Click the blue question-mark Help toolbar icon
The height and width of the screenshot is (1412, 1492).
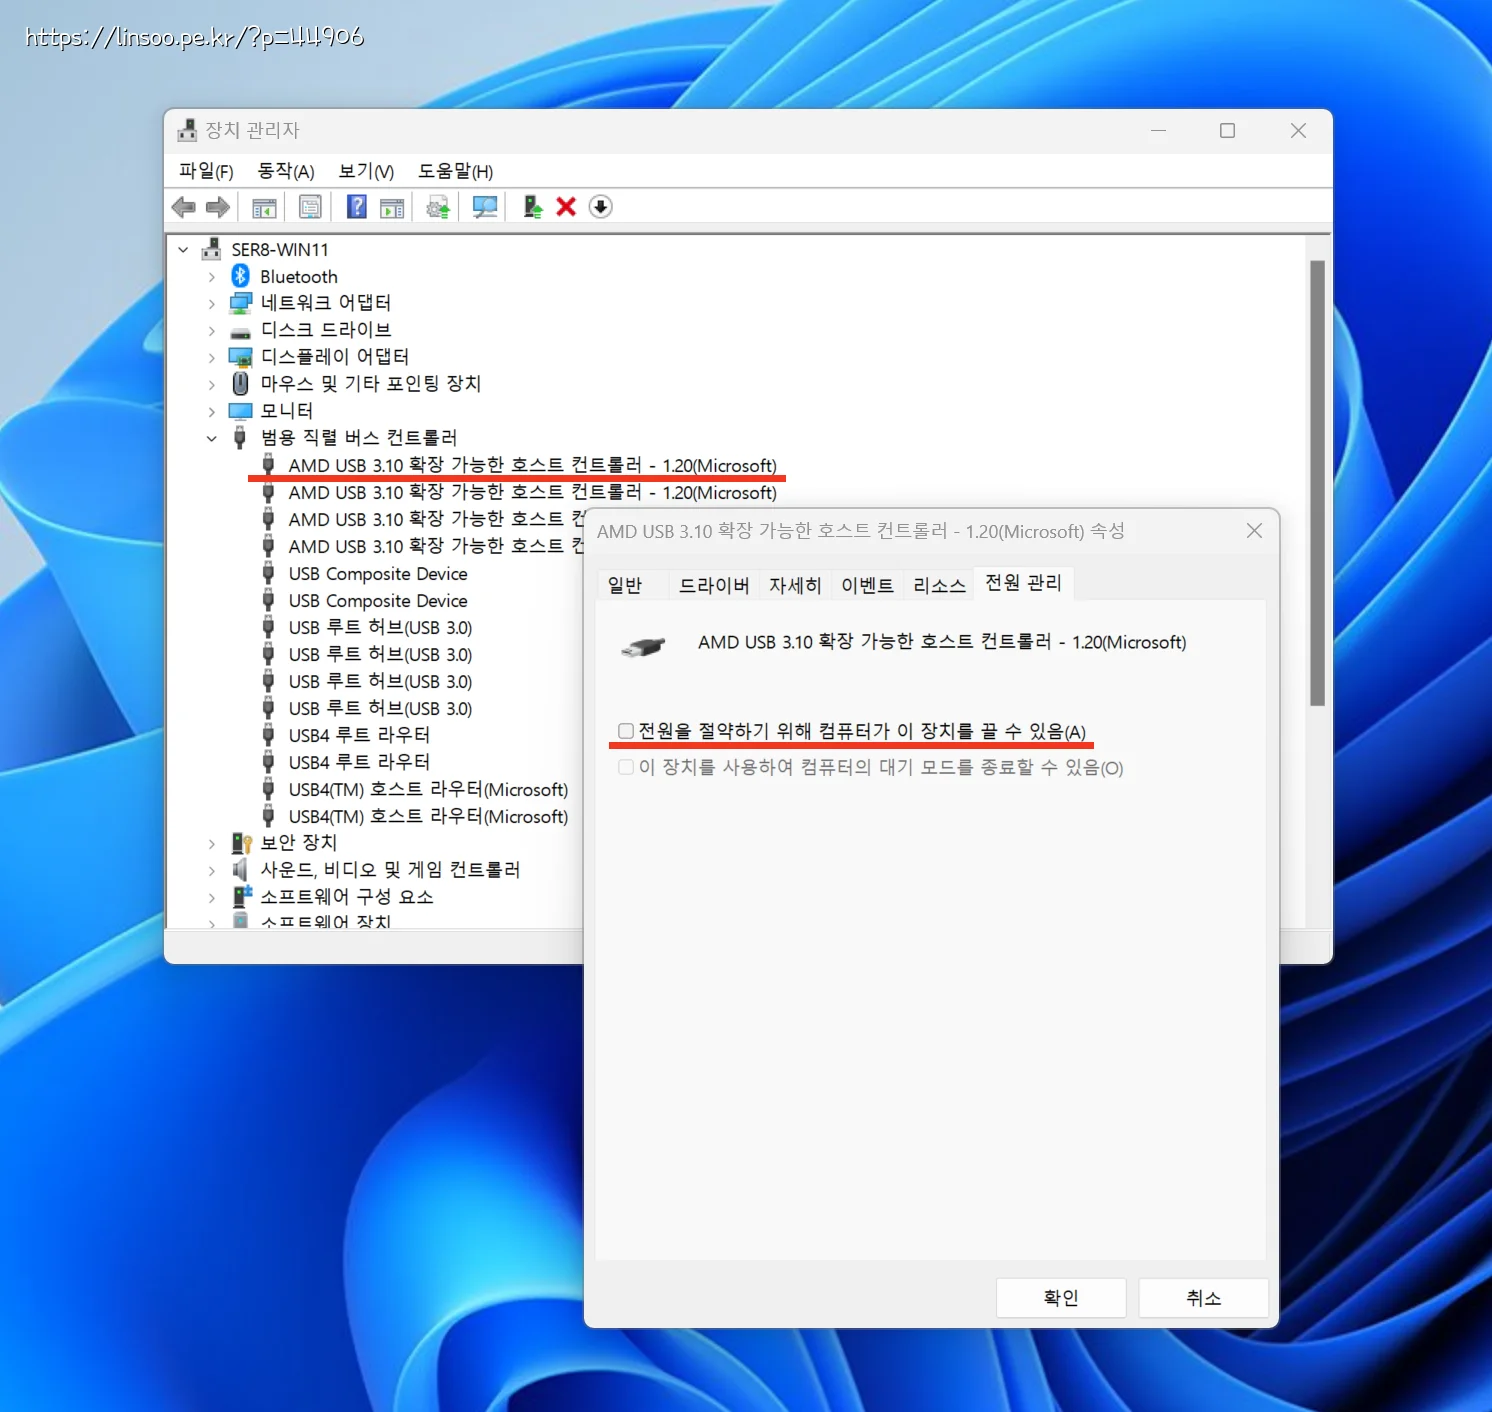[356, 206]
